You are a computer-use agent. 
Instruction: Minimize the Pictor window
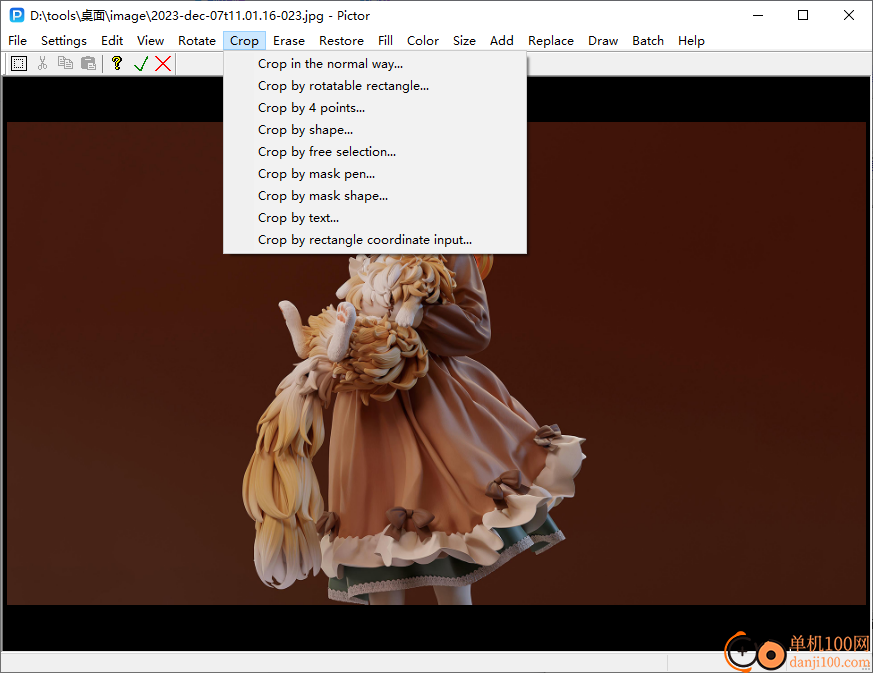point(758,15)
